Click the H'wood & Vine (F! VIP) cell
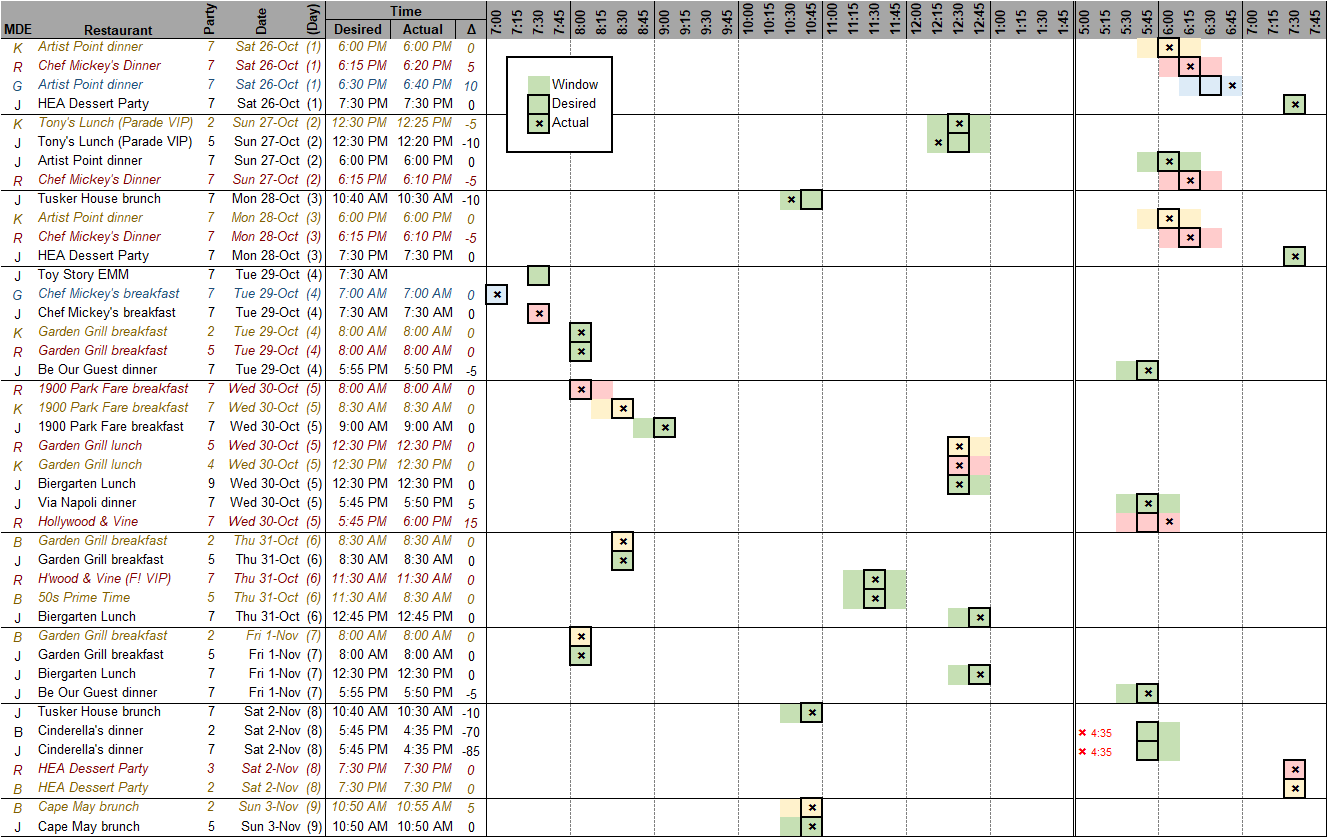The image size is (1327, 837). click(x=104, y=579)
